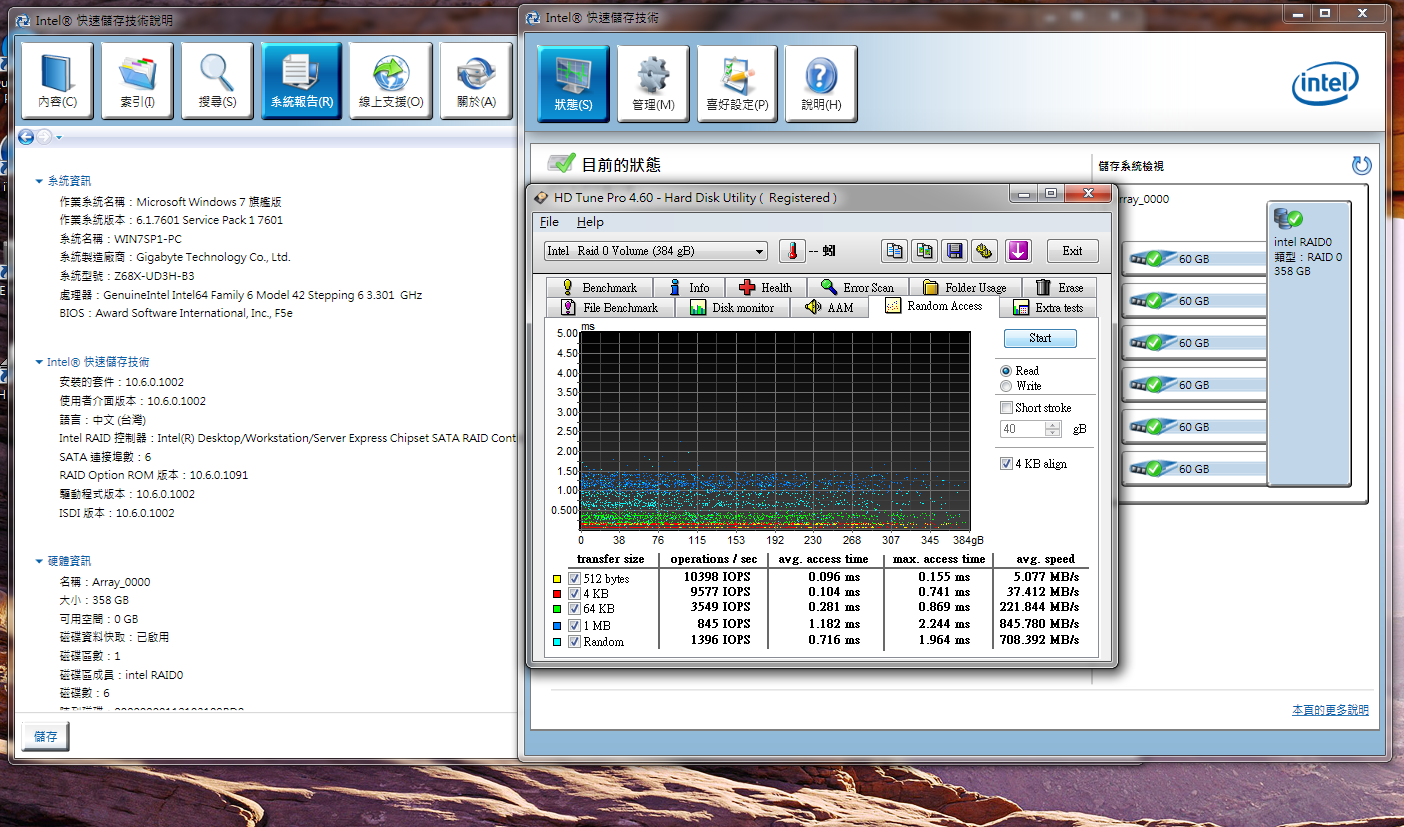Click the yellow 512 bytes color swatch

click(x=557, y=579)
